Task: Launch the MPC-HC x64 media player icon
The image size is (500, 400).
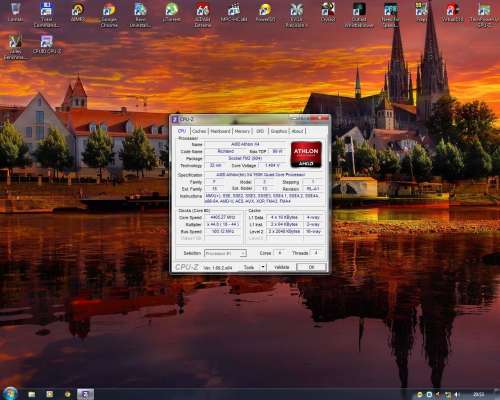Action: 234,12
